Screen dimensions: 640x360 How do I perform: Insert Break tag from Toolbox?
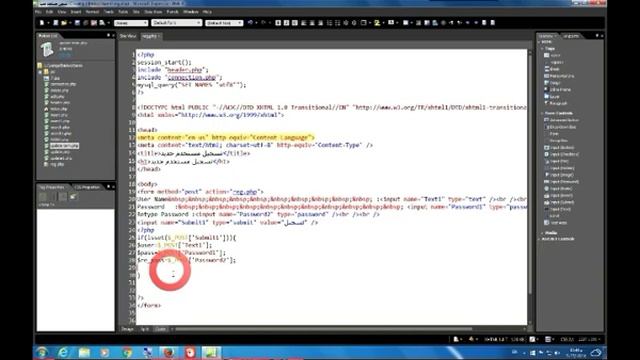(x=552, y=69)
